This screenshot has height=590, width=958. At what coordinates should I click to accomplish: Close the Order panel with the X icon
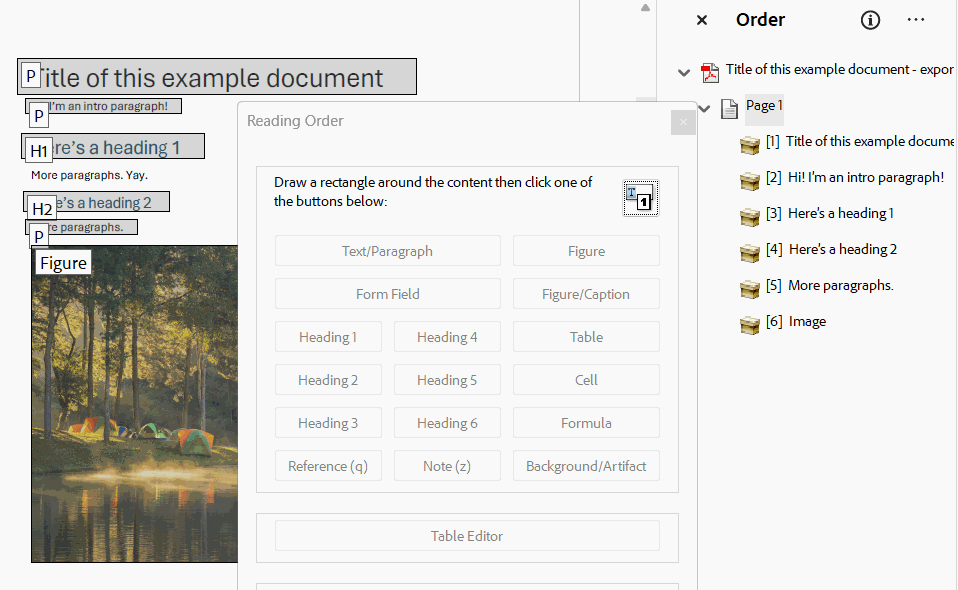[x=702, y=20]
